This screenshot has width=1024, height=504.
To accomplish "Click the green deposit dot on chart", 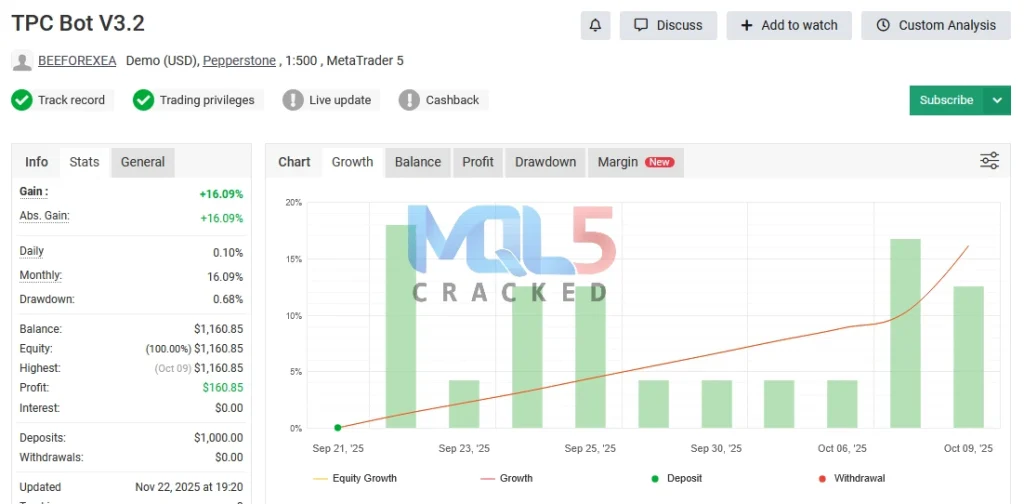I will point(338,427).
